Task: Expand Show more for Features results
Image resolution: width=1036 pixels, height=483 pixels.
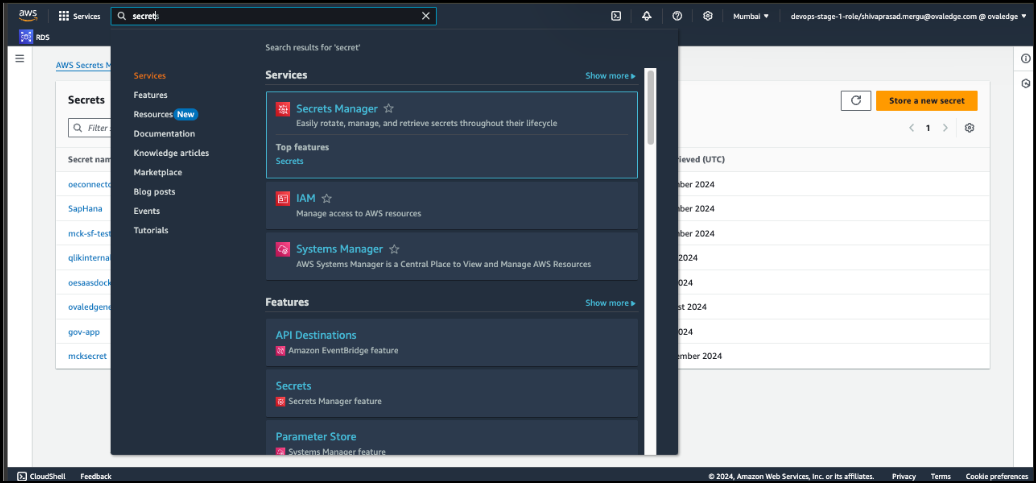Action: point(610,303)
